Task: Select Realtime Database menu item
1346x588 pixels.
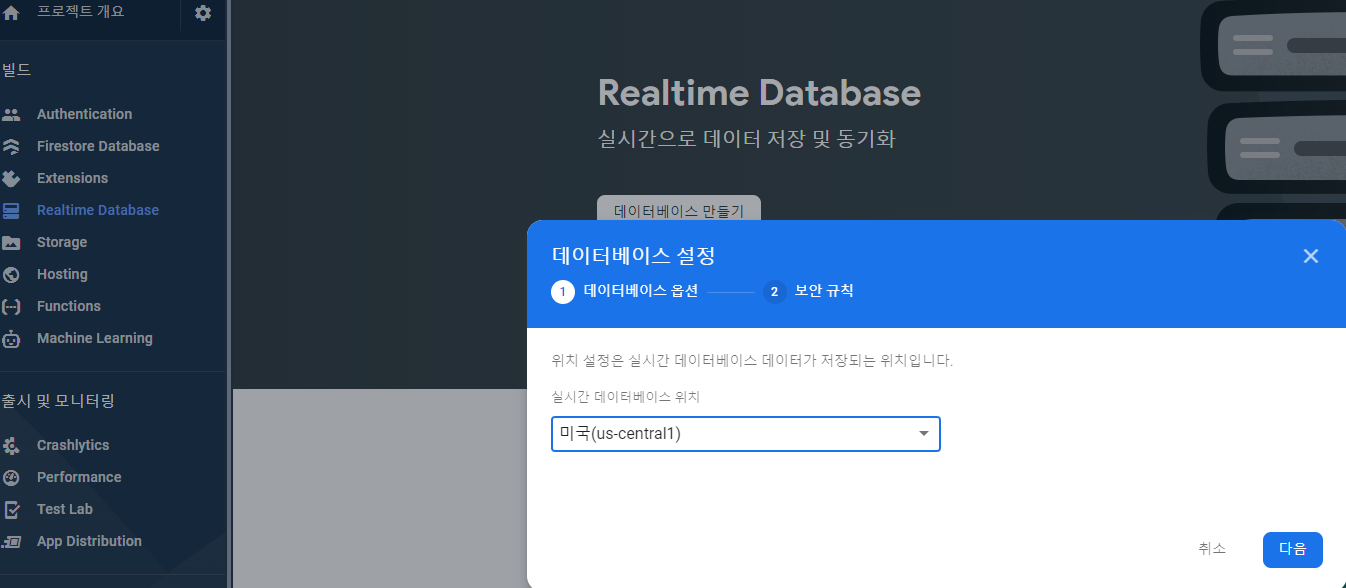Action: coord(98,210)
